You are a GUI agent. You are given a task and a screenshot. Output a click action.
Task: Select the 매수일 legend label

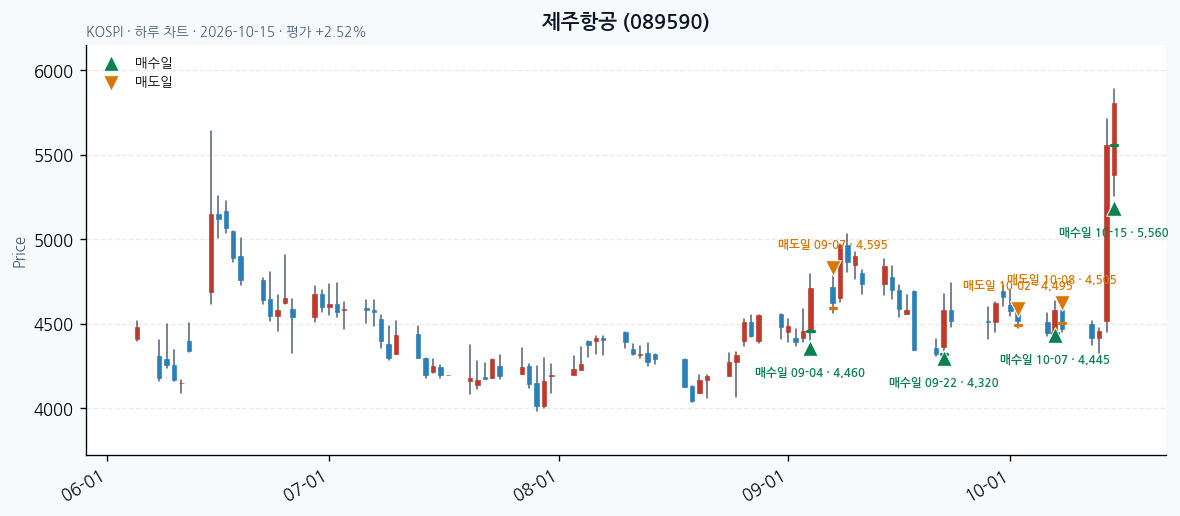[x=154, y=65]
